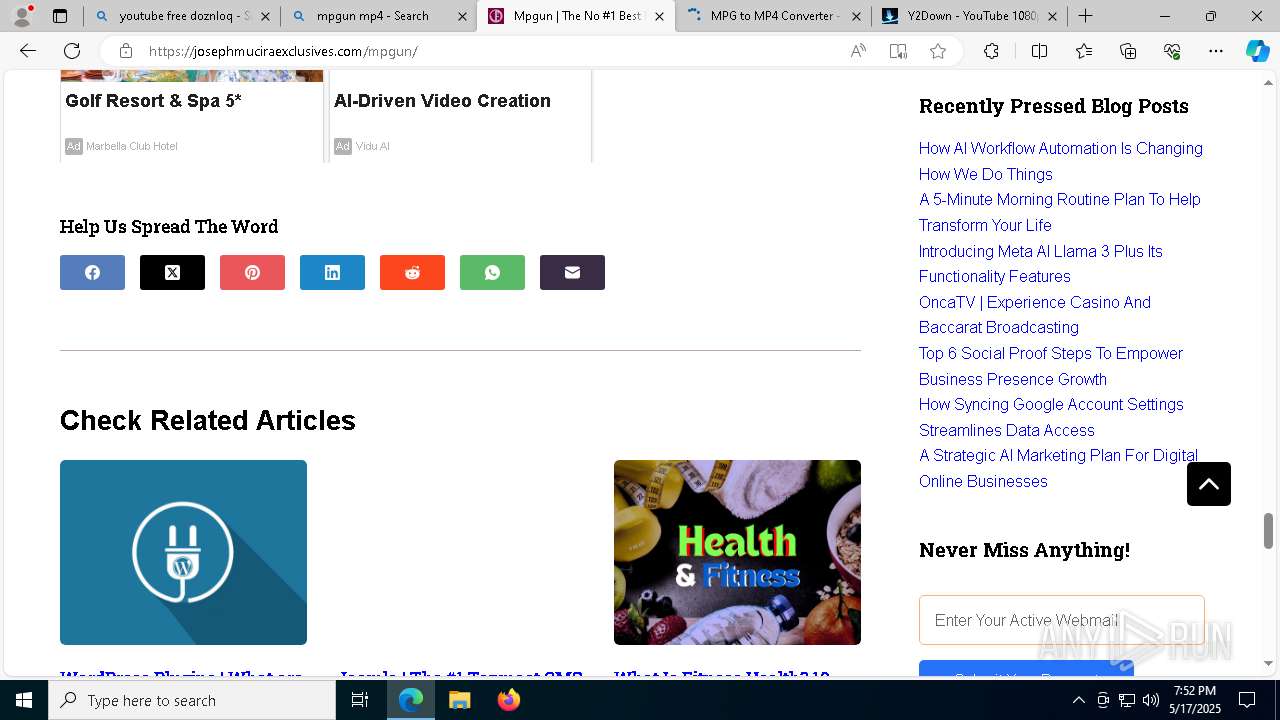This screenshot has width=1280, height=720.
Task: Open the notification center
Action: 1247,700
